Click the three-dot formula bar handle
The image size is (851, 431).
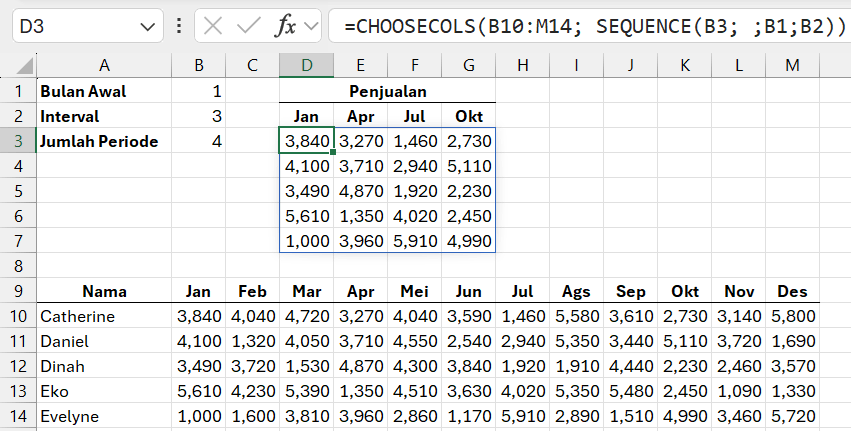click(x=178, y=26)
